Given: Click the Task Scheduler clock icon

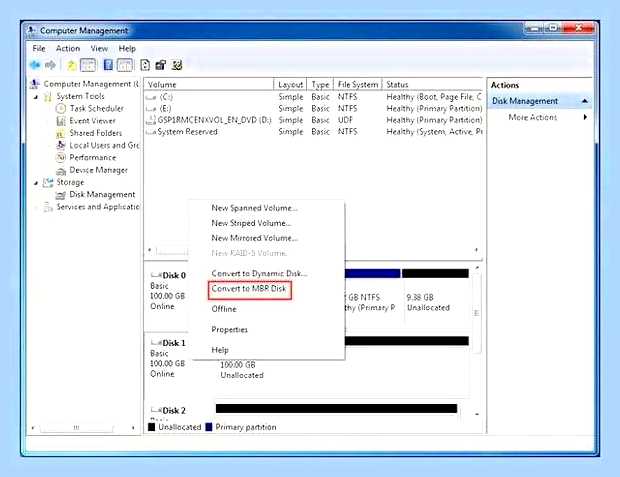Looking at the screenshot, I should 60,108.
